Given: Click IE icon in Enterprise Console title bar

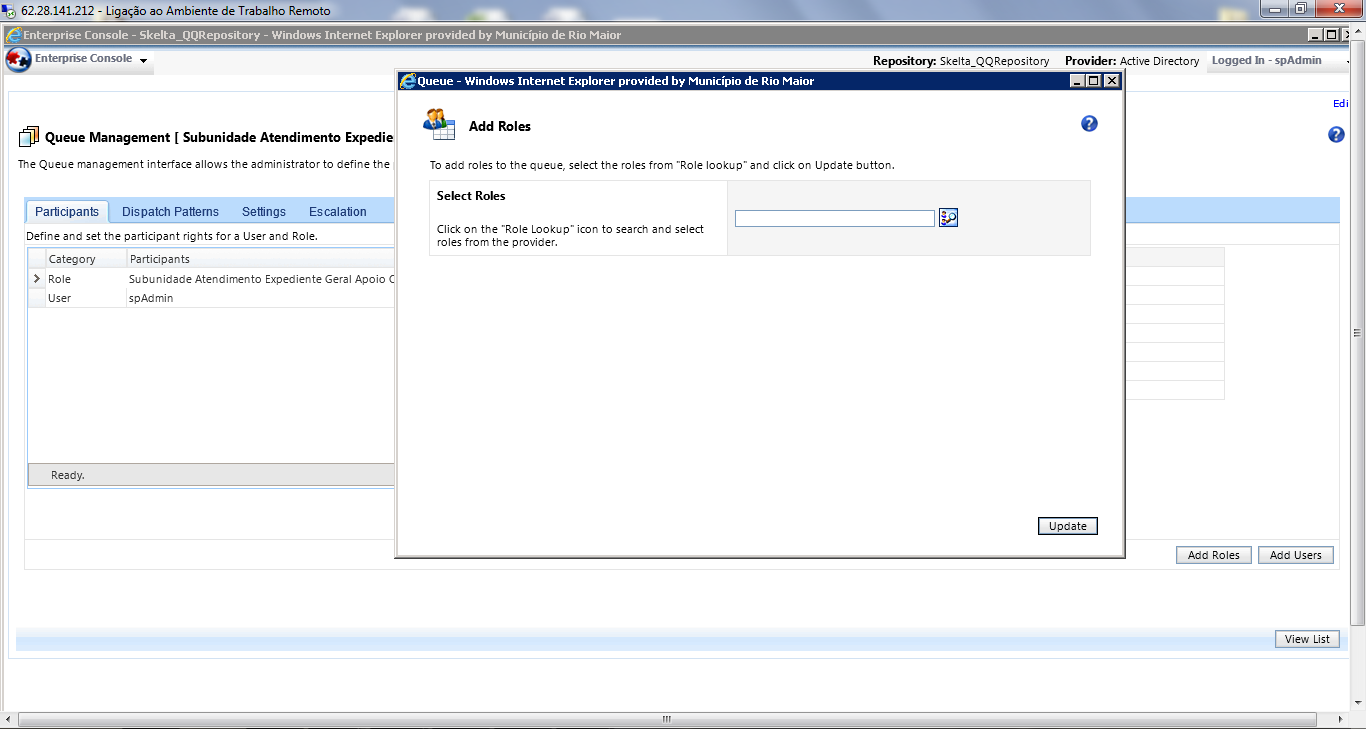Looking at the screenshot, I should [x=14, y=35].
